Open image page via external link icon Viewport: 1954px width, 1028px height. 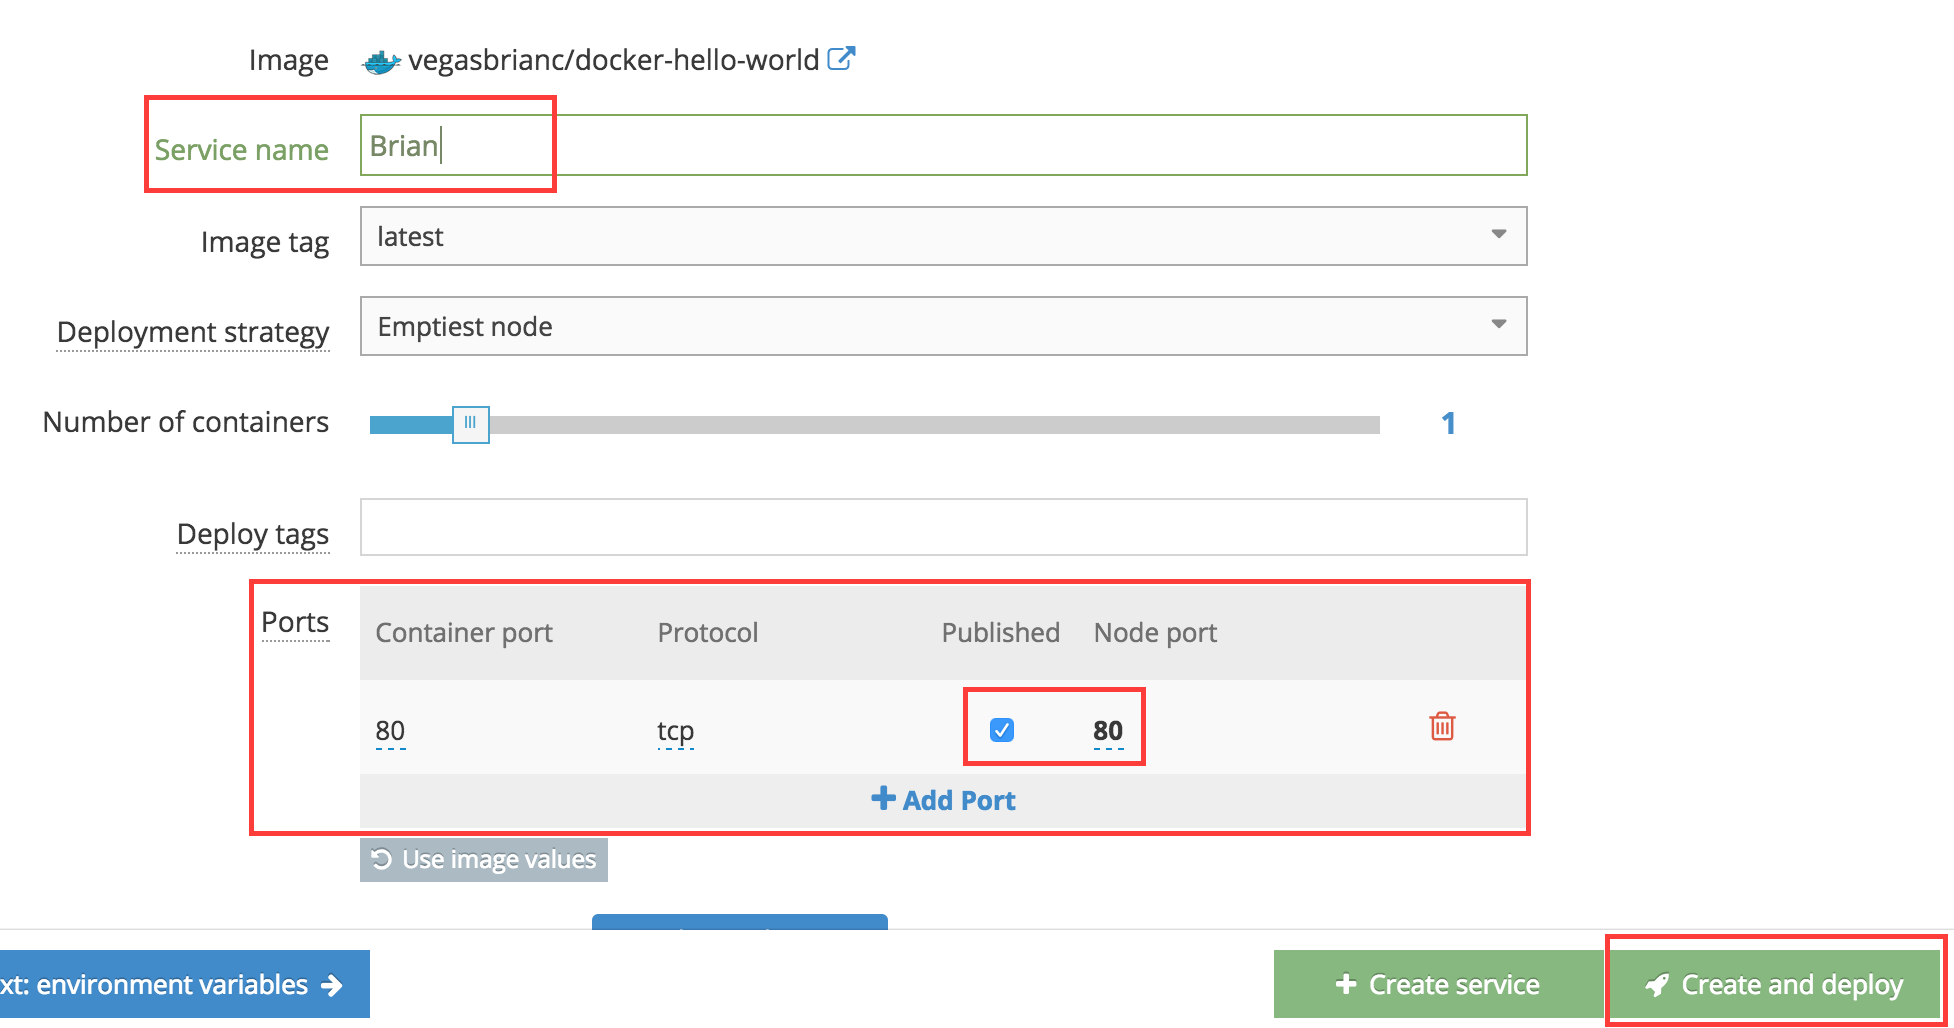pyautogui.click(x=843, y=58)
